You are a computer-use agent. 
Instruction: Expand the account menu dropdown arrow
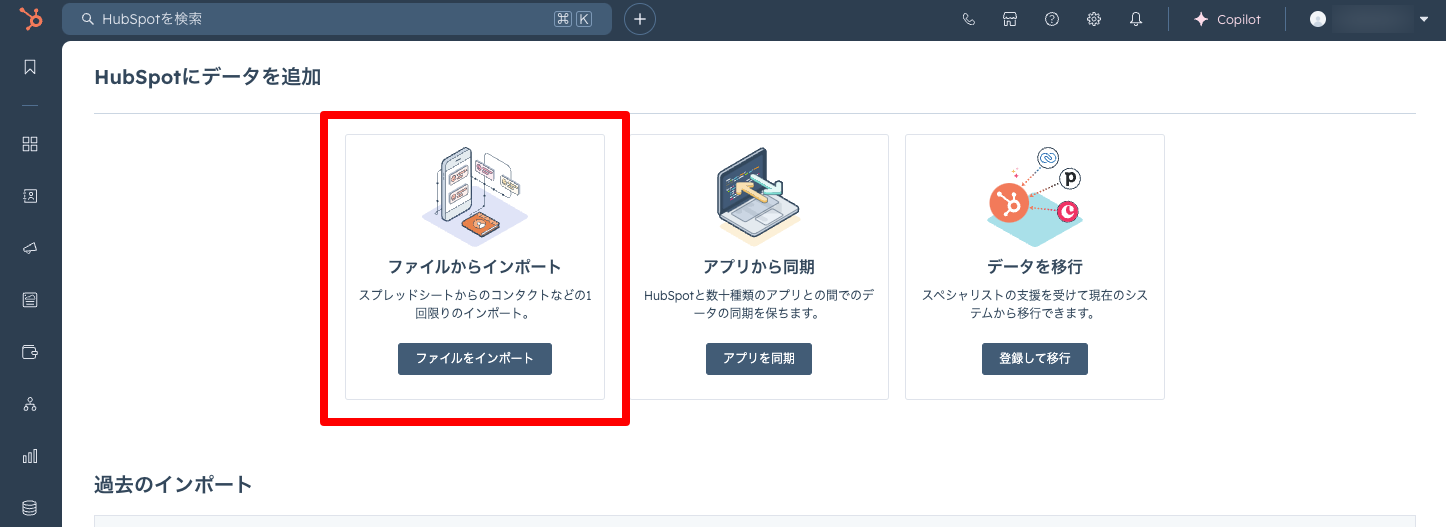[x=1424, y=19]
